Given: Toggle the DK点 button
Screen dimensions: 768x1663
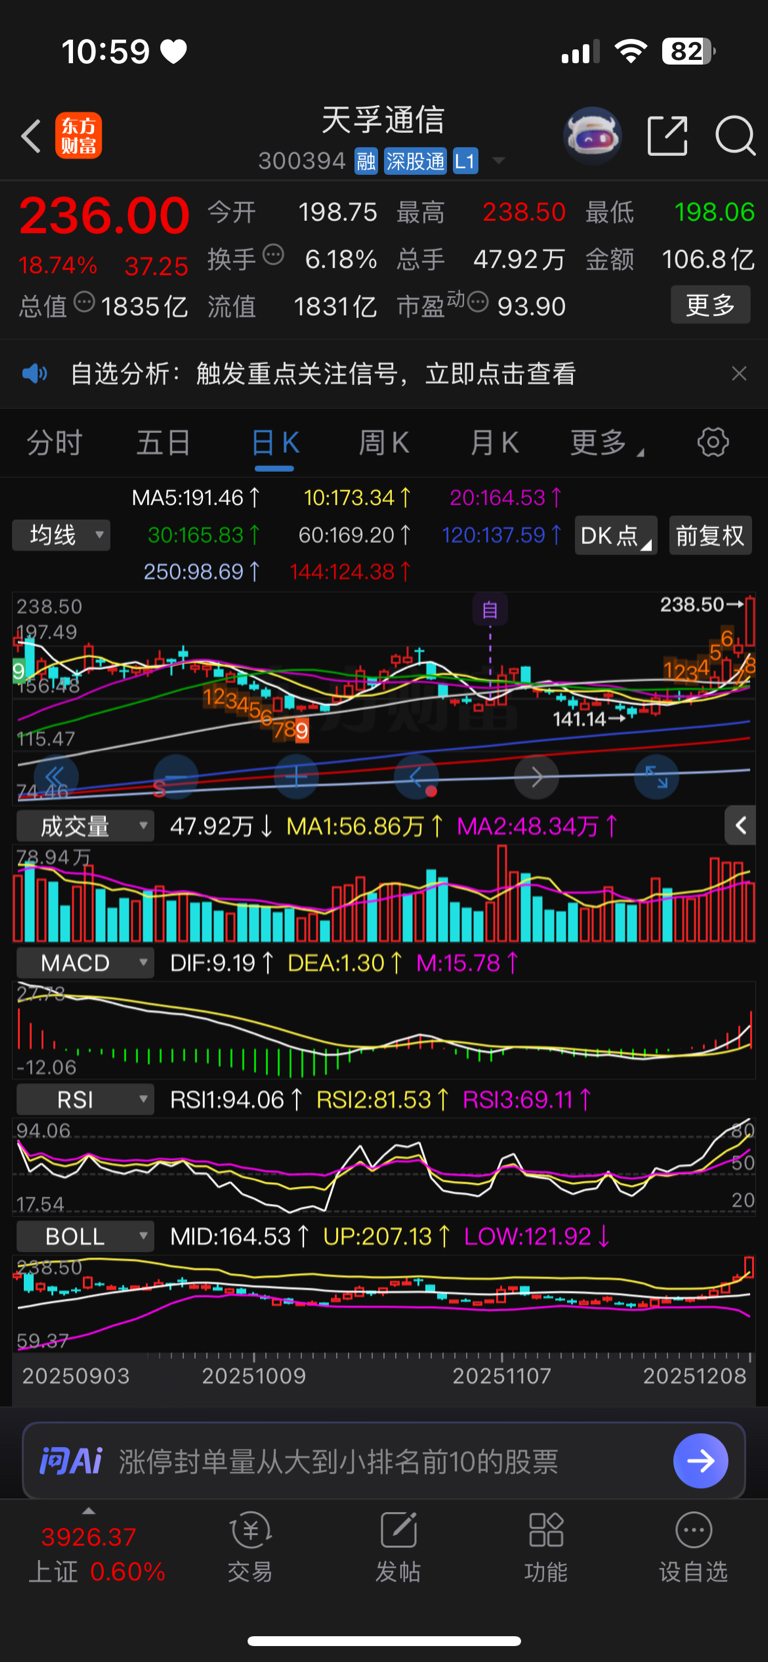Looking at the screenshot, I should [616, 536].
